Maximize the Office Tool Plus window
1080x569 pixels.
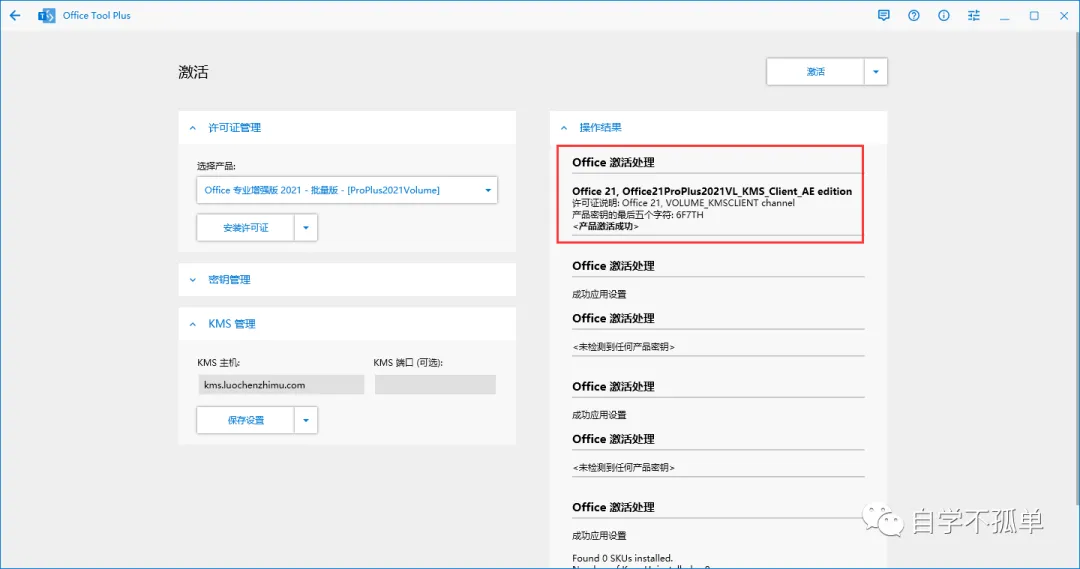pos(1034,15)
